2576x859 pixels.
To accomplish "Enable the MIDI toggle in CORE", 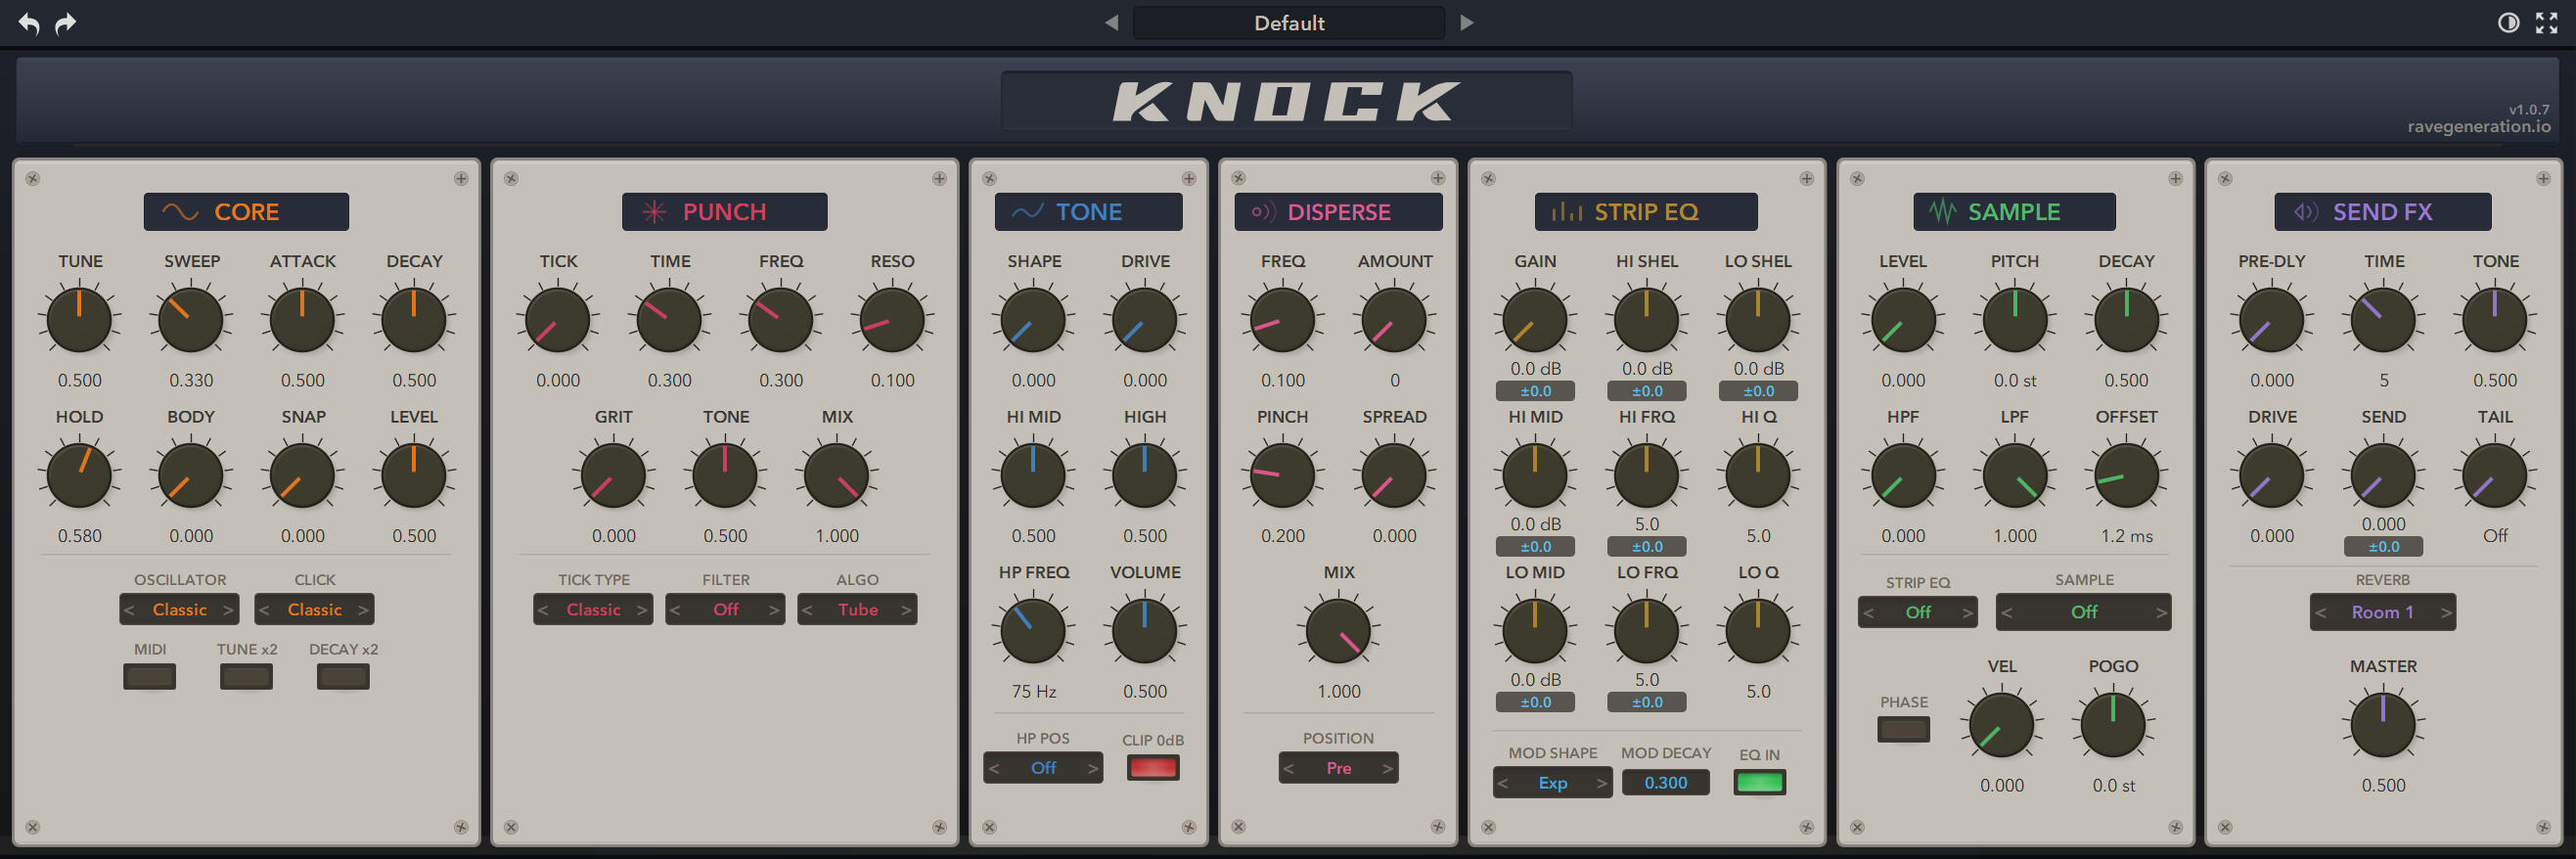I will [x=149, y=677].
